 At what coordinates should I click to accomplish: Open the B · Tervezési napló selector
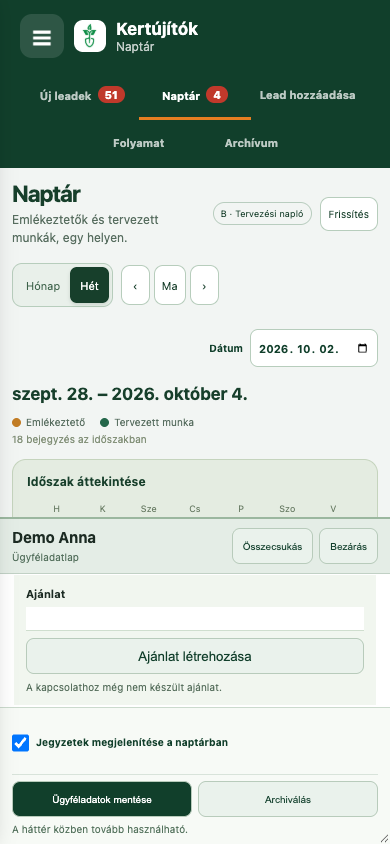point(263,214)
